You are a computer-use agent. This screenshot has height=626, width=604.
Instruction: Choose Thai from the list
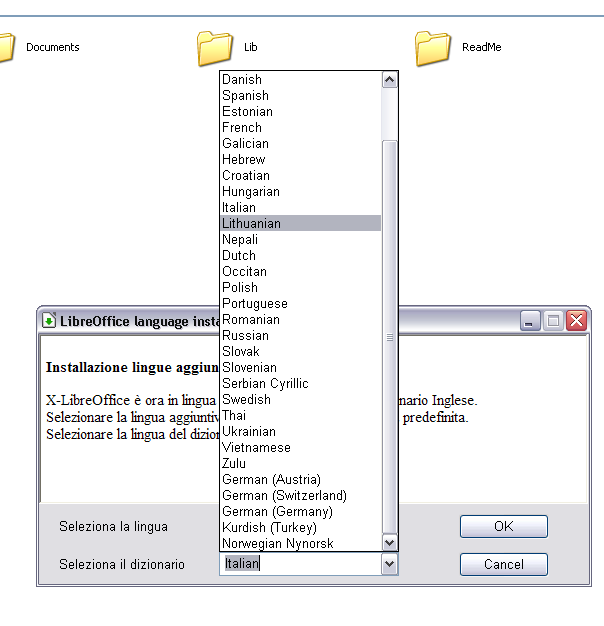pos(300,415)
